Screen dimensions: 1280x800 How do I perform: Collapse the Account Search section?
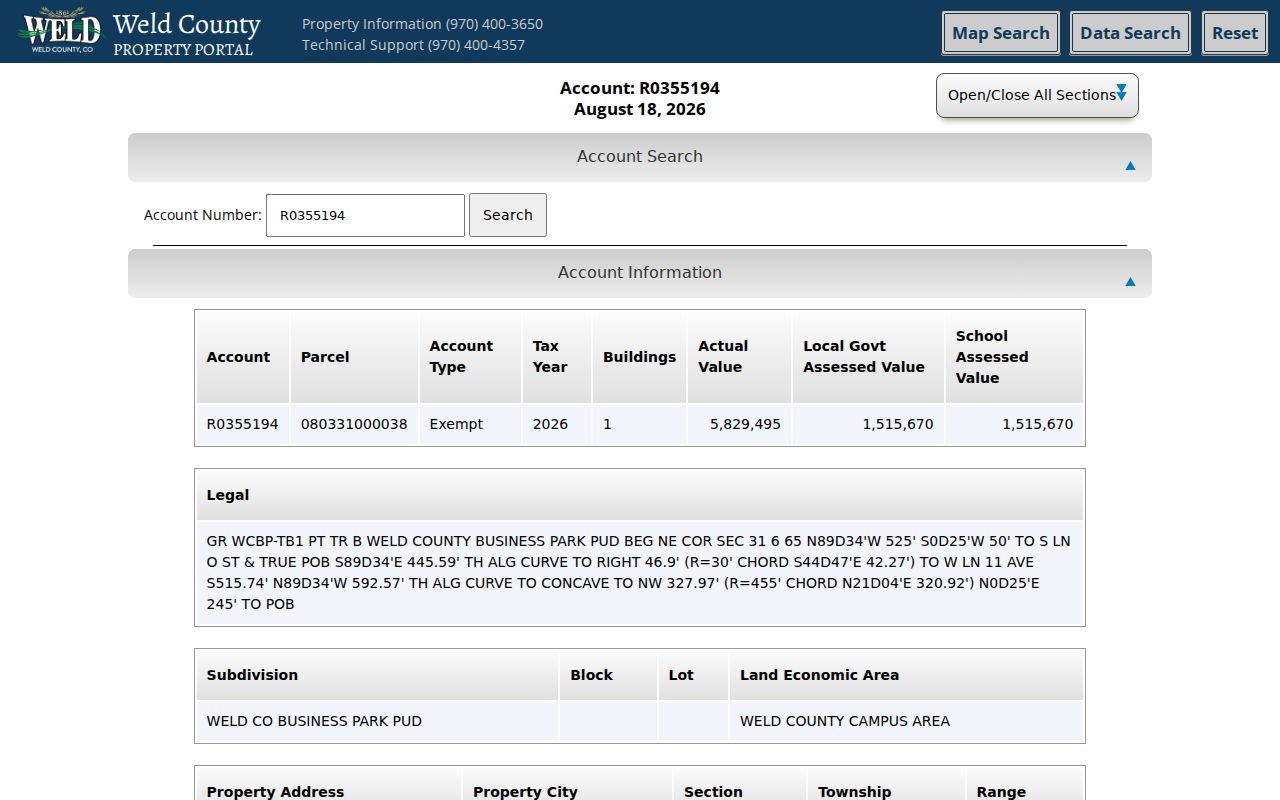640,157
